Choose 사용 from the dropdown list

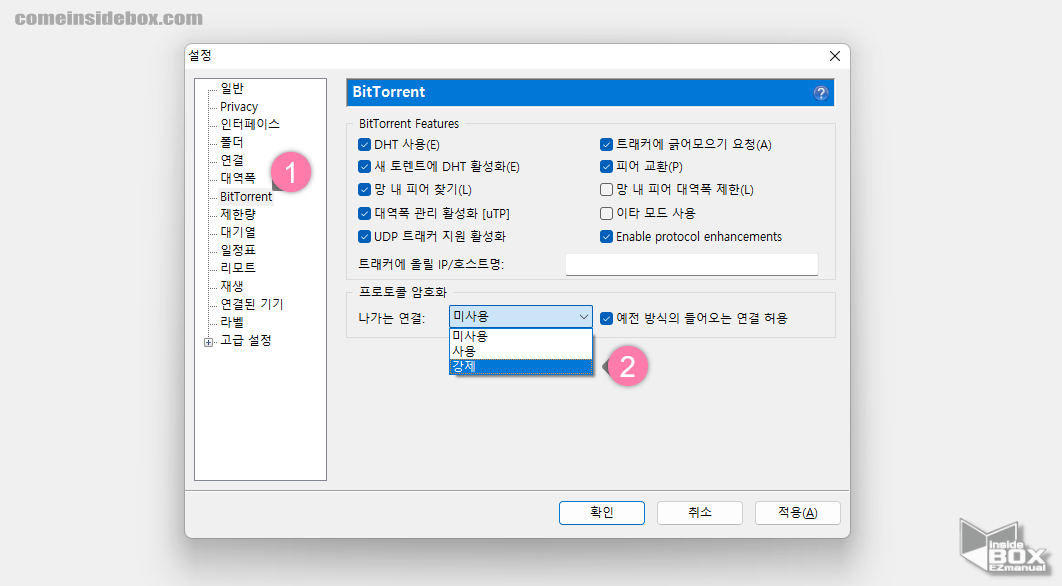tap(521, 351)
